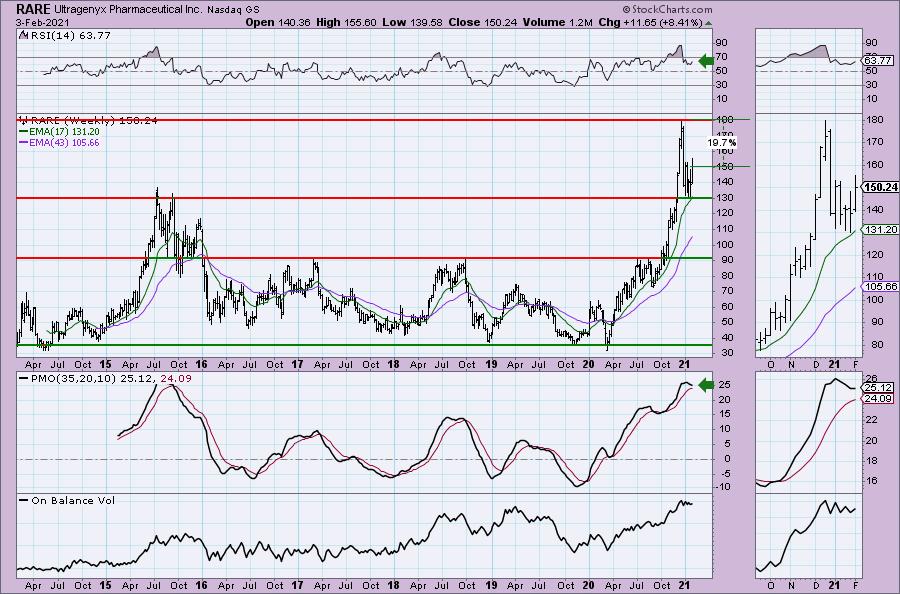The width and height of the screenshot is (900, 594).
Task: Click the 25.12 PMO tag in zoom panel
Action: pos(878,387)
